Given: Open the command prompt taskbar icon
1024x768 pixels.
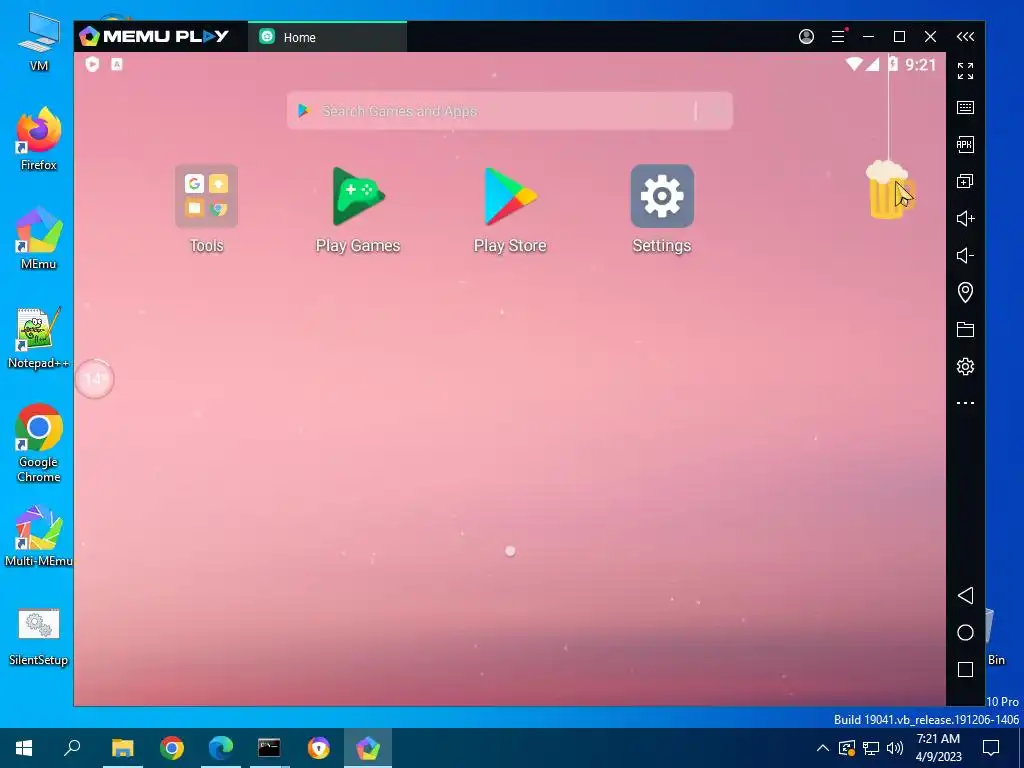Looking at the screenshot, I should coord(269,748).
